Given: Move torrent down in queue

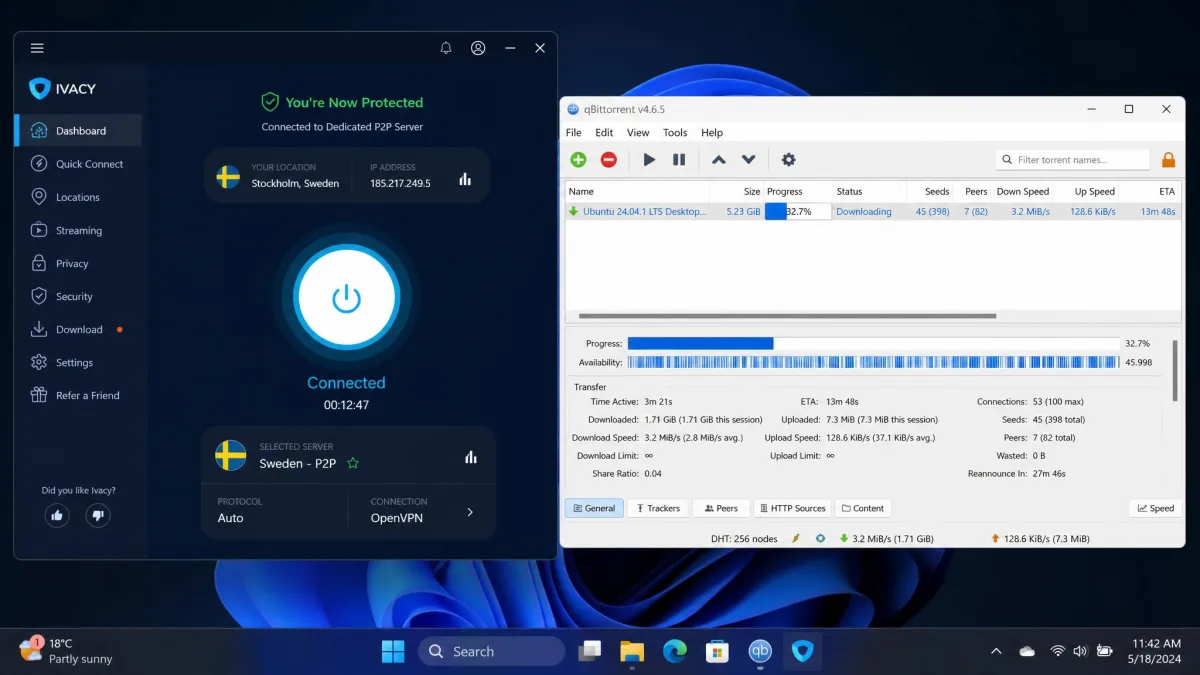Looking at the screenshot, I should point(748,160).
